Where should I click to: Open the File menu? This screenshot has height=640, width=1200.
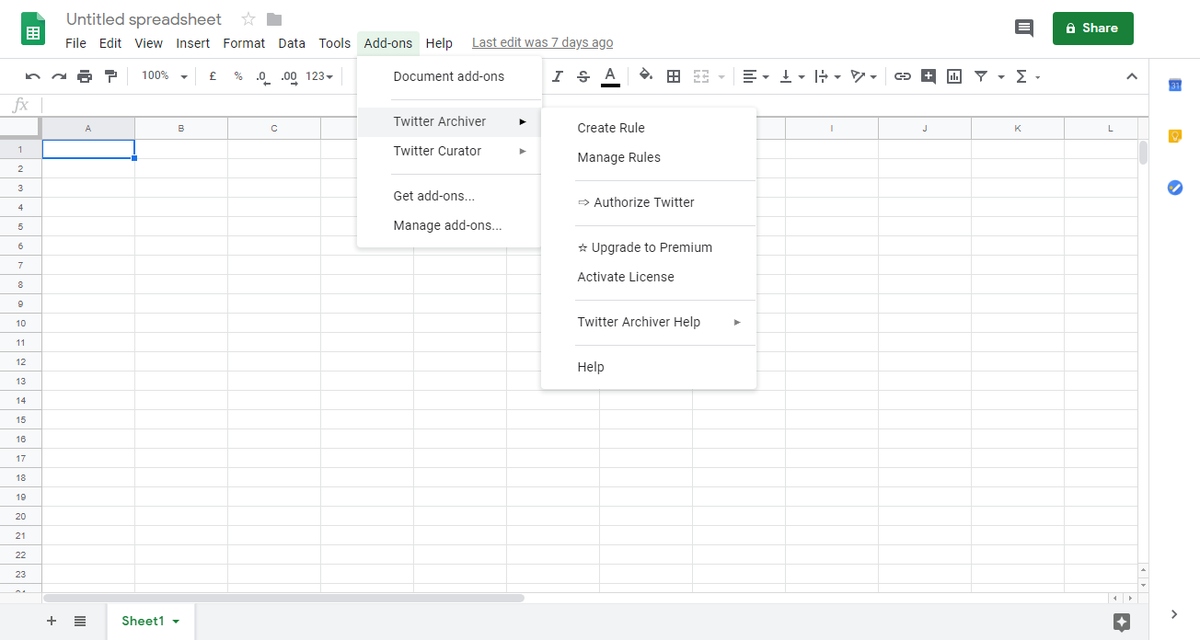[x=76, y=43]
